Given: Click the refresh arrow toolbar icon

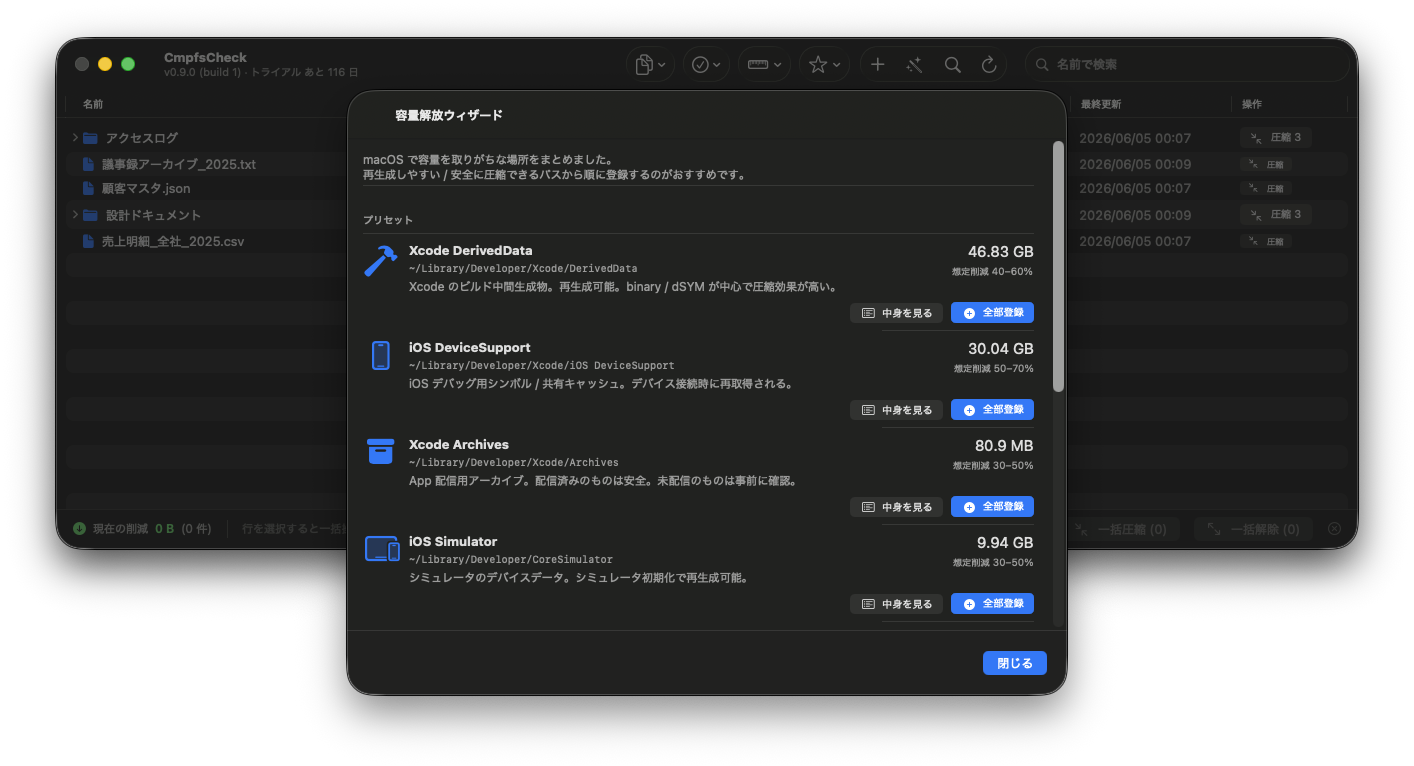Looking at the screenshot, I should click(989, 64).
